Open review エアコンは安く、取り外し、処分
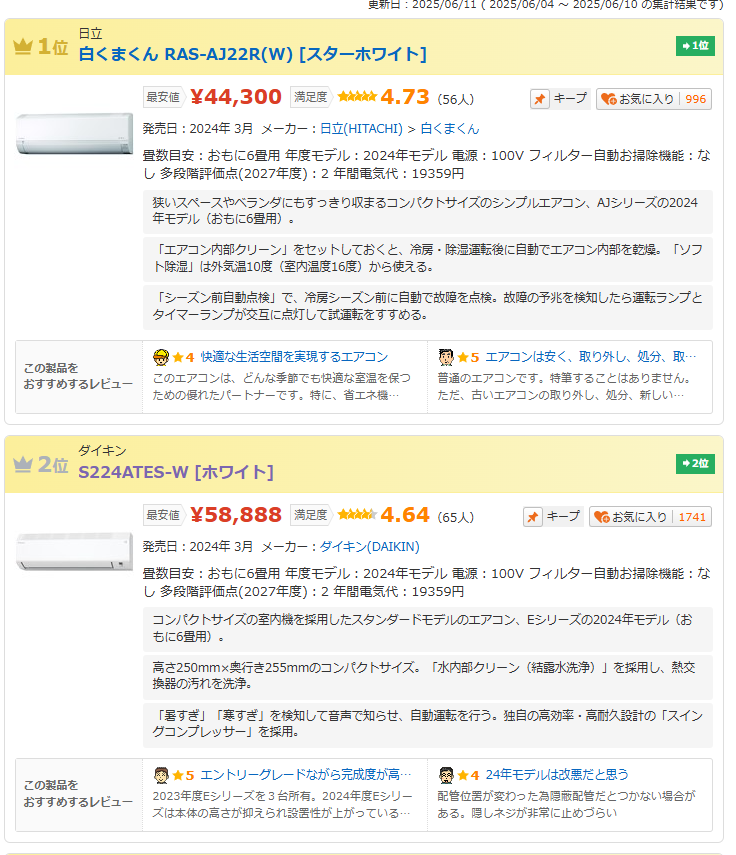This screenshot has width=736, height=855. [x=591, y=357]
